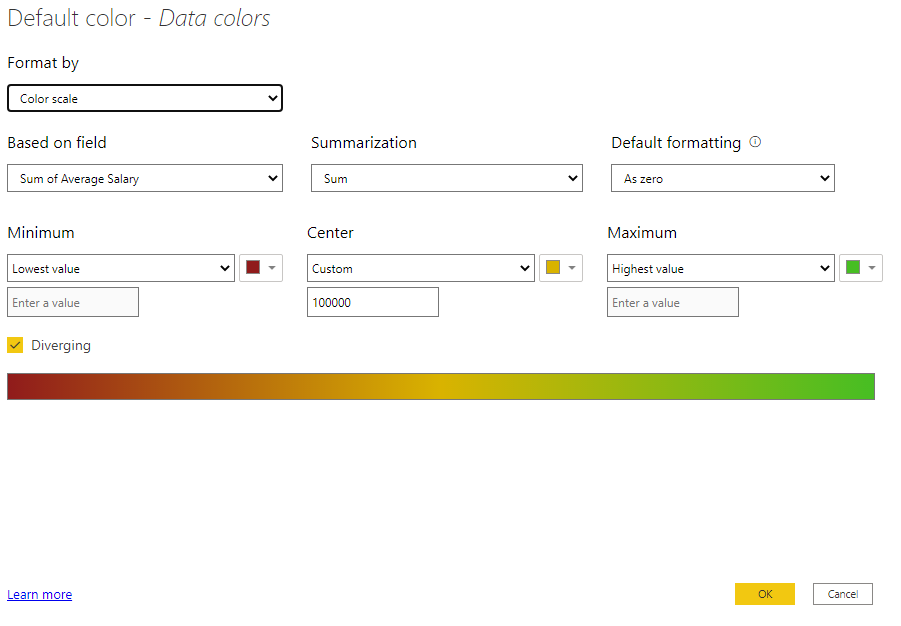Open the Default formatting As zero dropdown
Viewport: 901px width, 626px height.
(723, 178)
